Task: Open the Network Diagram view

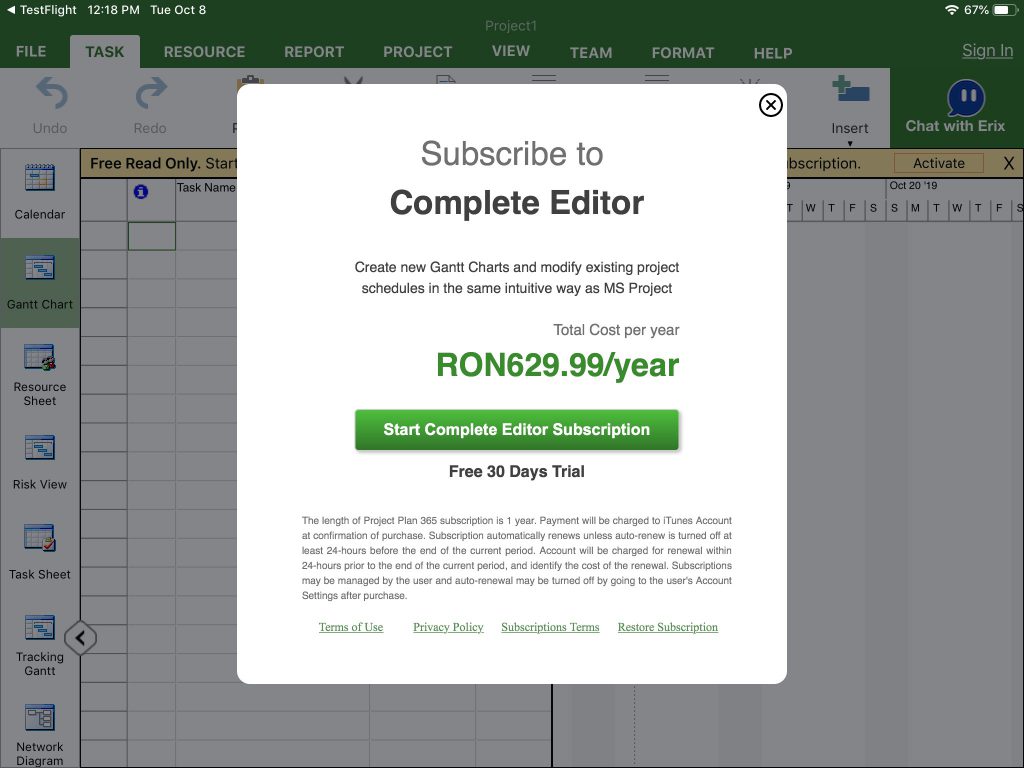Action: 40,730
